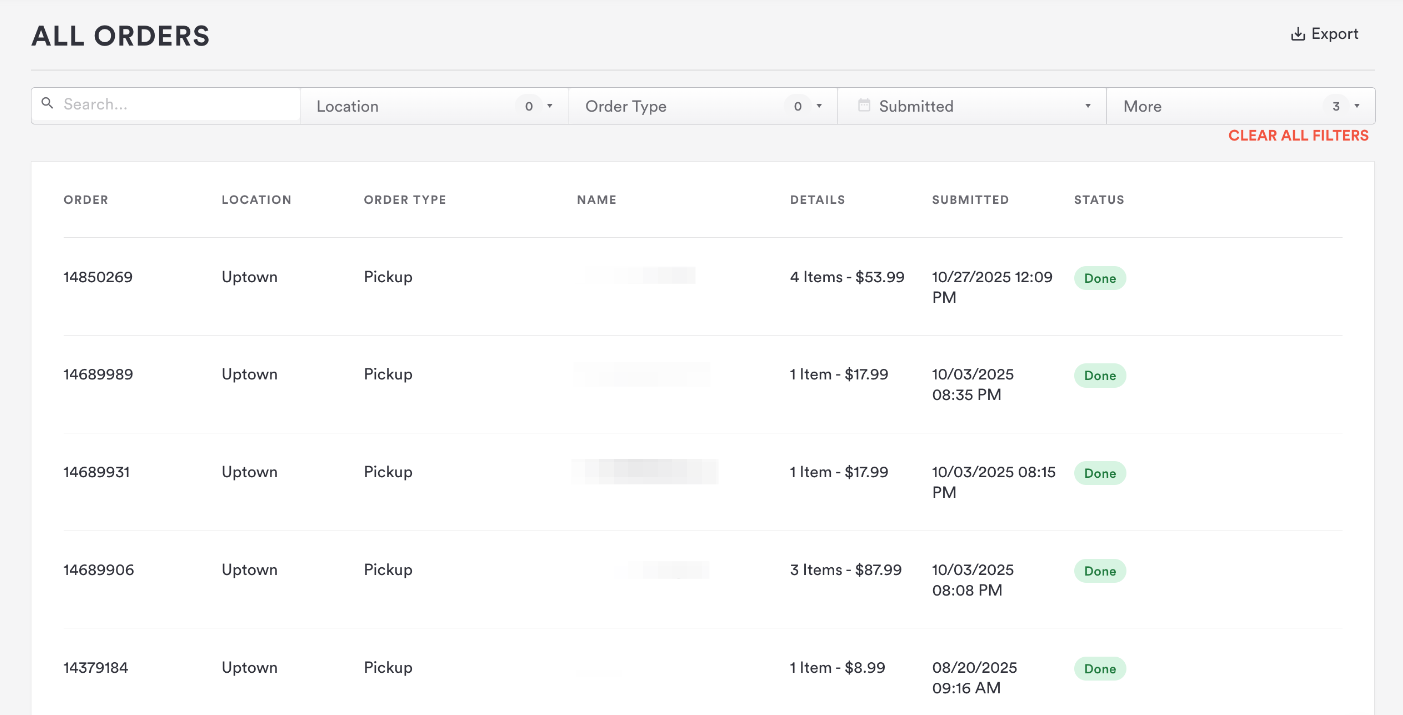Screen dimensions: 1403x715
Task: Open order 14689906
Action: [x=98, y=570]
